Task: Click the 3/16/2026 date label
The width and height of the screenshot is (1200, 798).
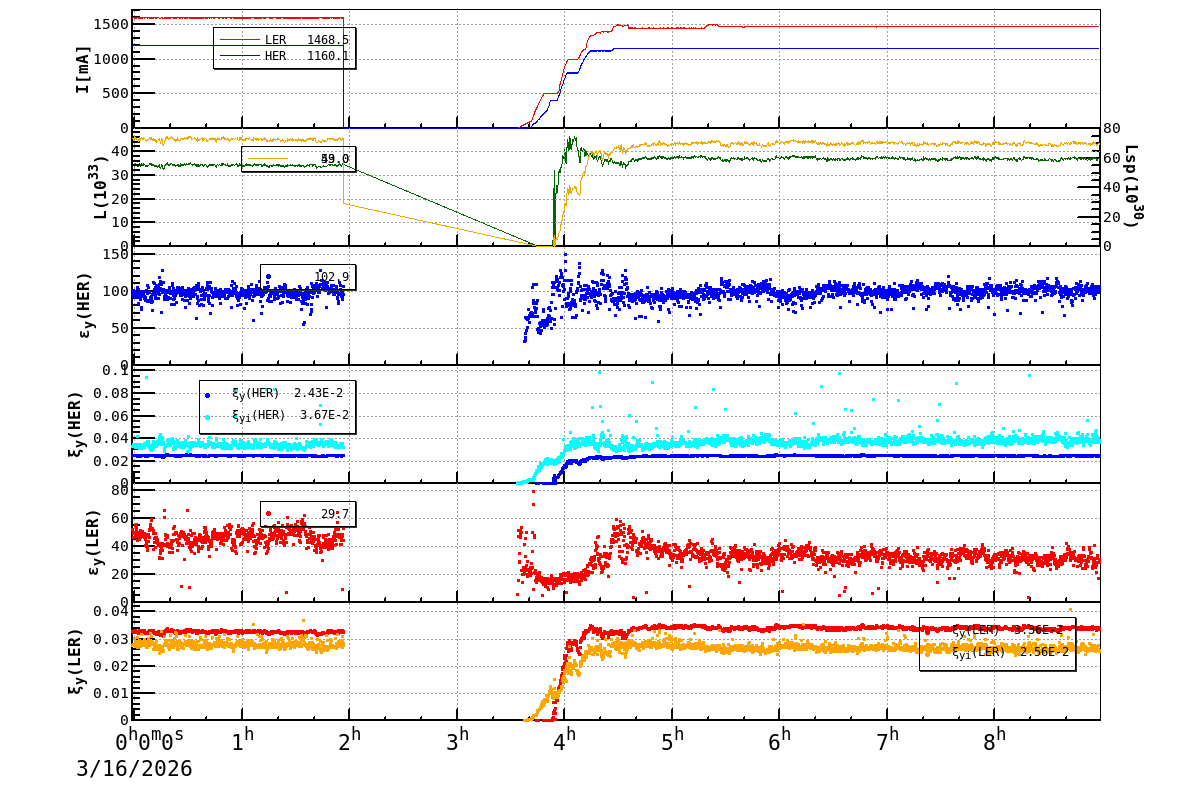Action: pos(134,769)
